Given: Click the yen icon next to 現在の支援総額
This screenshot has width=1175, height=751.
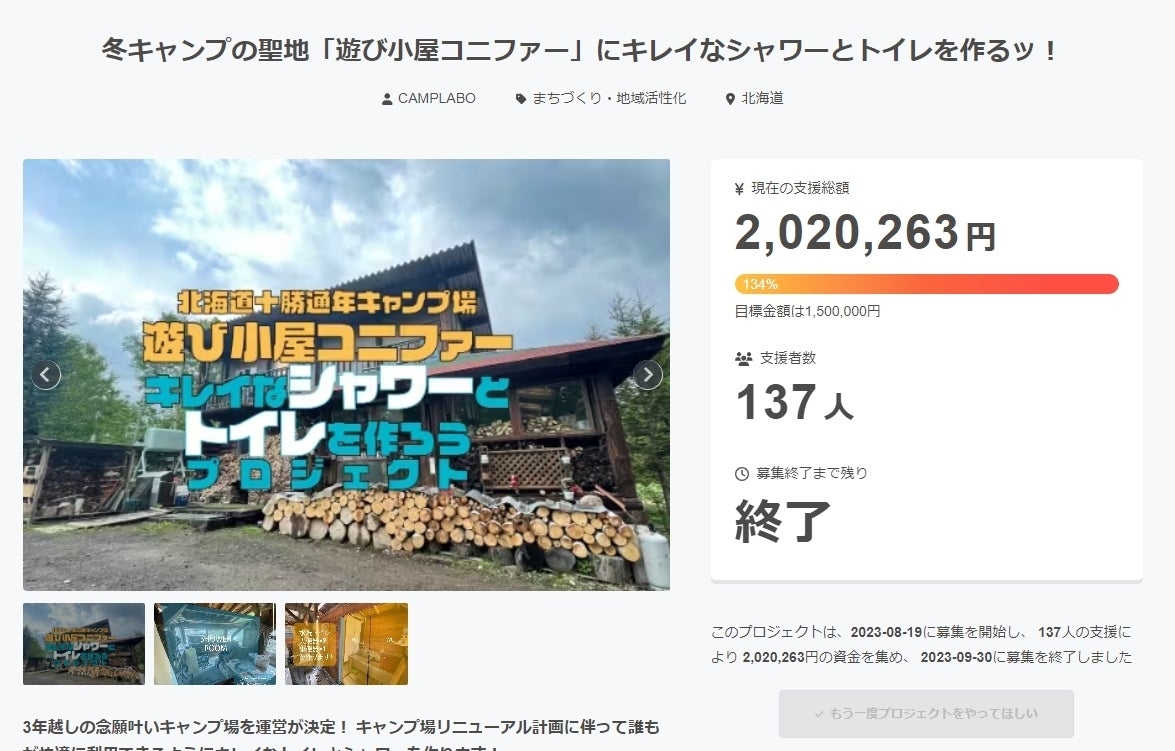Looking at the screenshot, I should click(x=737, y=187).
